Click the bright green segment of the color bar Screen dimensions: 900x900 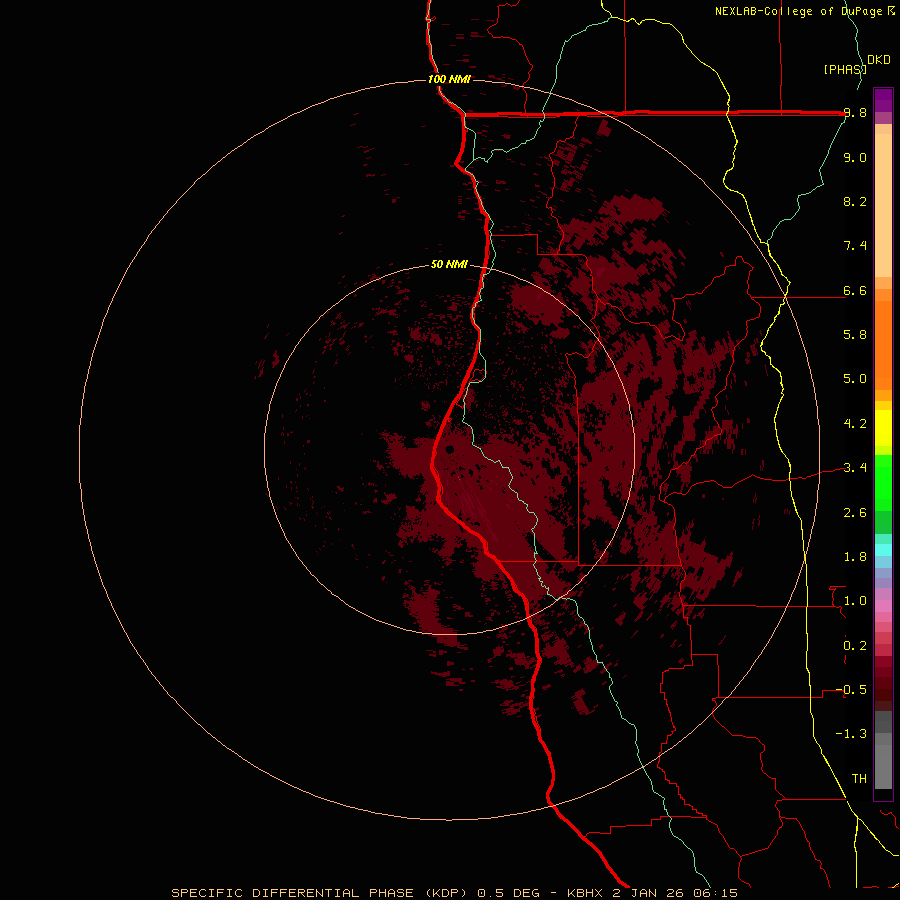coord(883,482)
